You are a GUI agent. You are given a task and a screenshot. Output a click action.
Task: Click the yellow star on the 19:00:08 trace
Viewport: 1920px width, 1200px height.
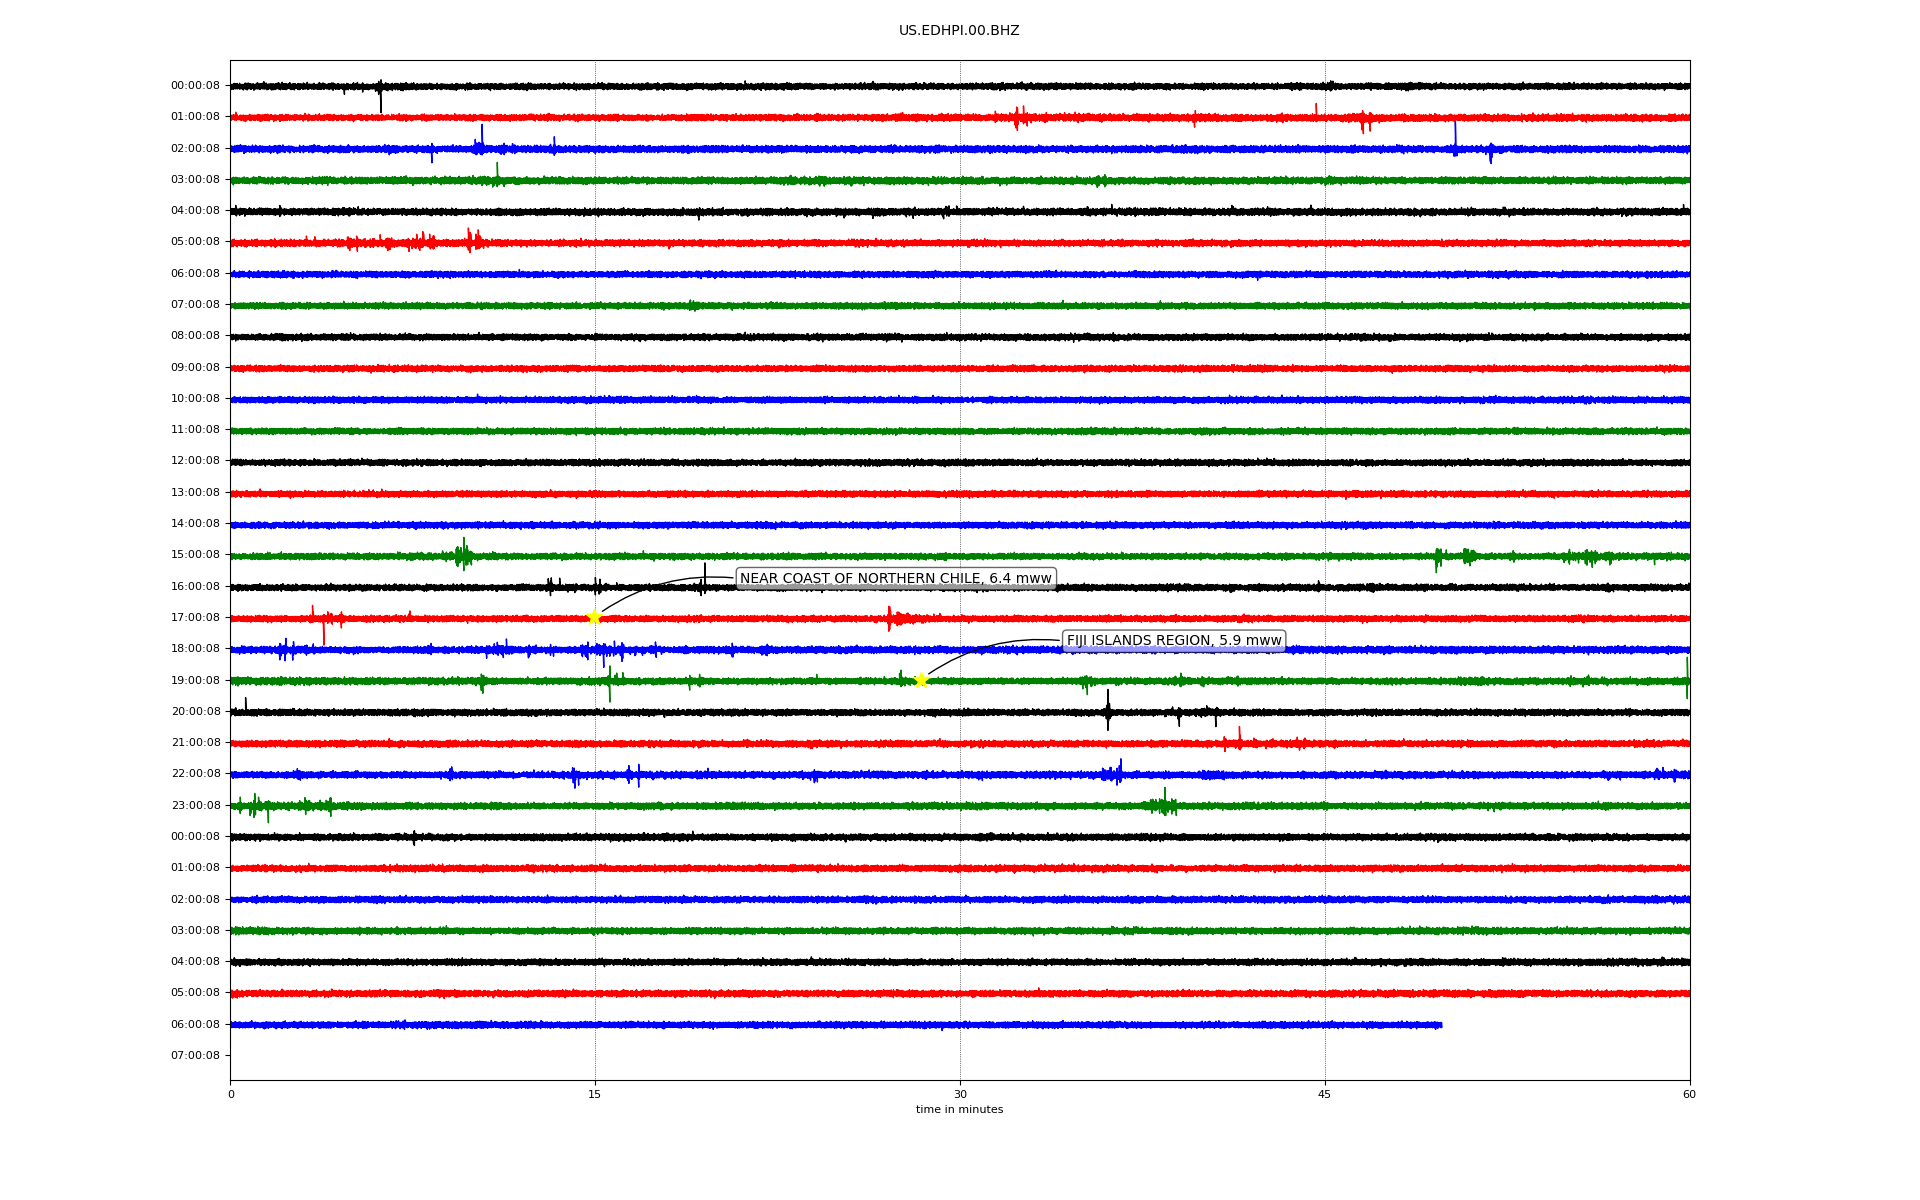(921, 680)
